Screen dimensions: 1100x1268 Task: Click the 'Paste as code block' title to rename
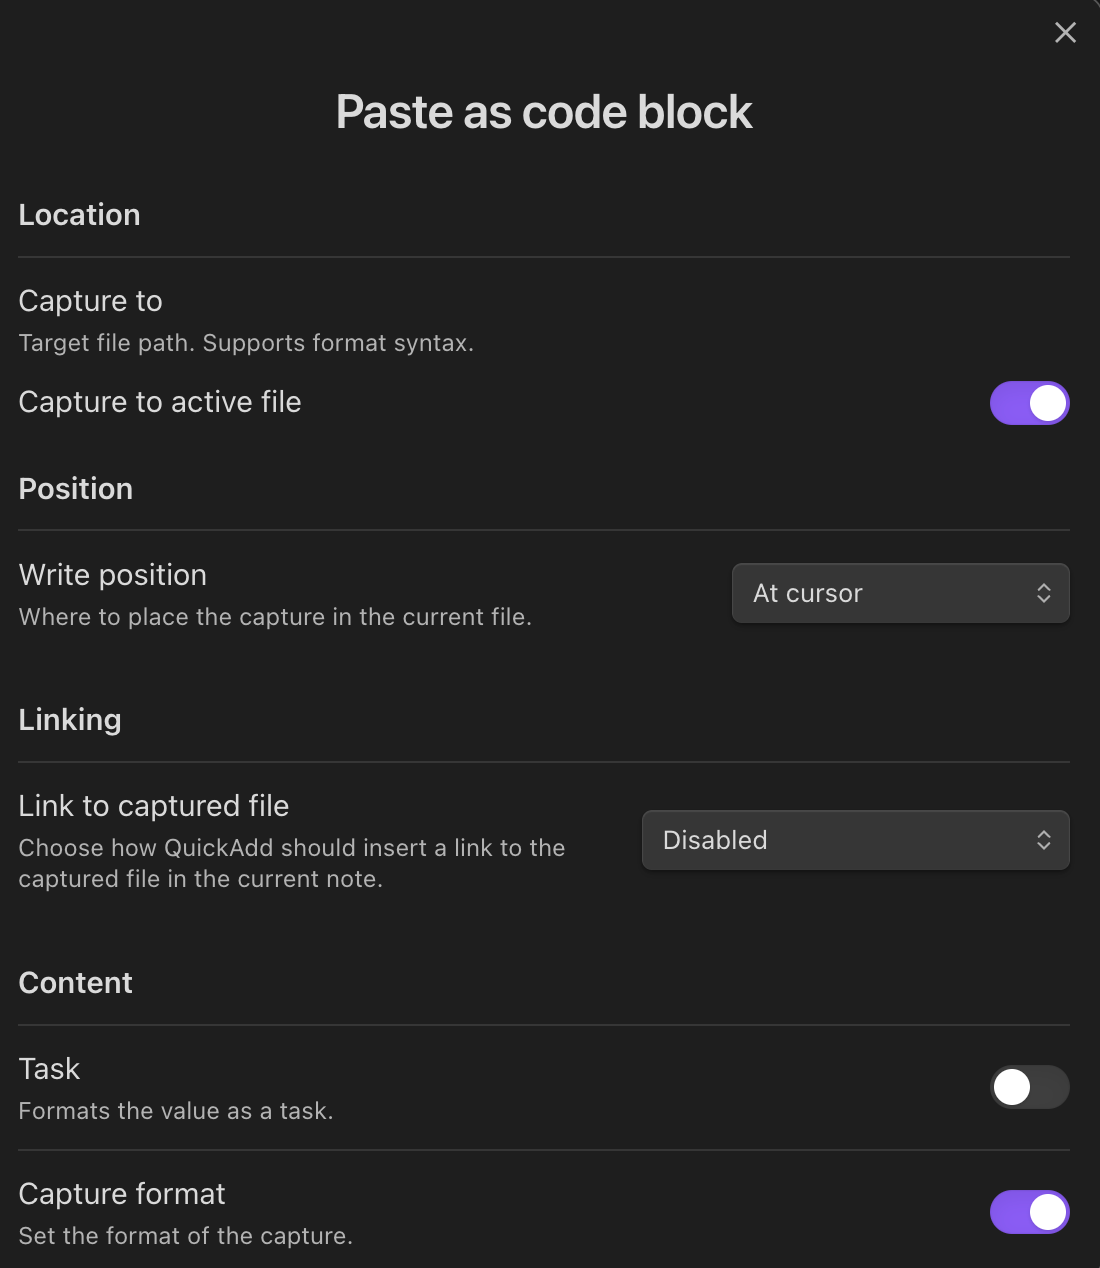(544, 112)
